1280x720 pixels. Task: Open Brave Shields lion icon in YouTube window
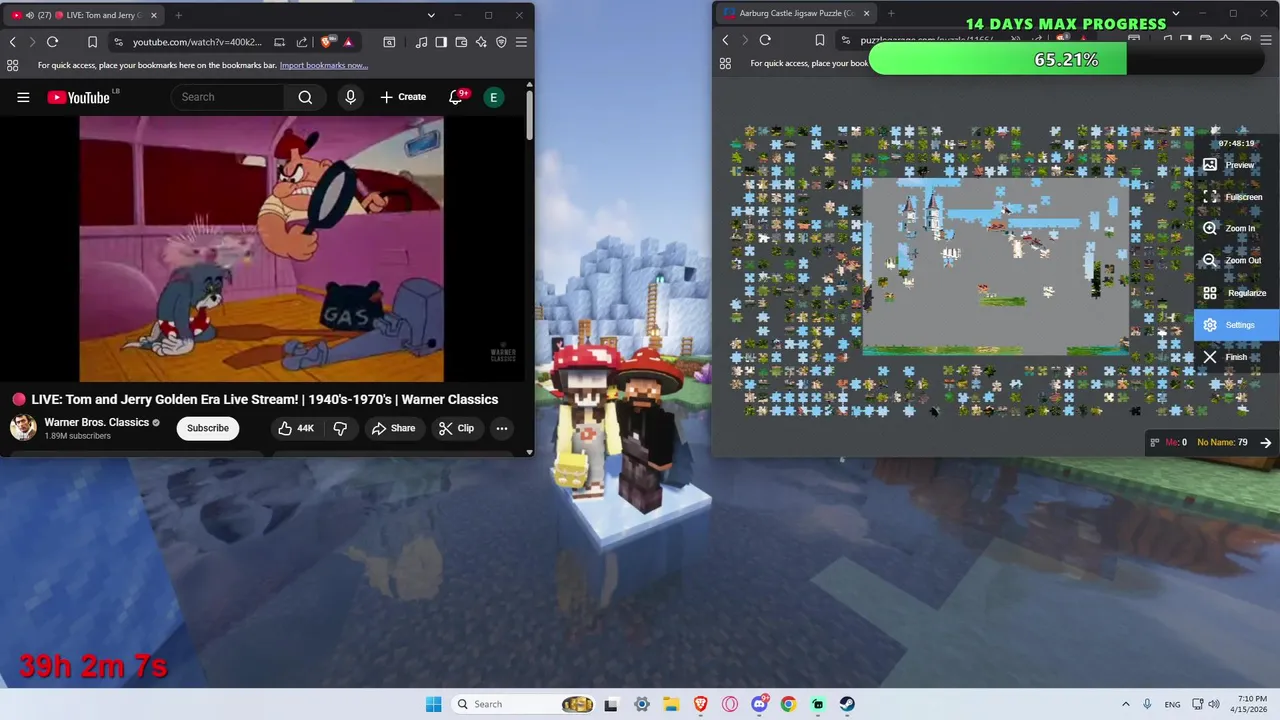tap(327, 42)
